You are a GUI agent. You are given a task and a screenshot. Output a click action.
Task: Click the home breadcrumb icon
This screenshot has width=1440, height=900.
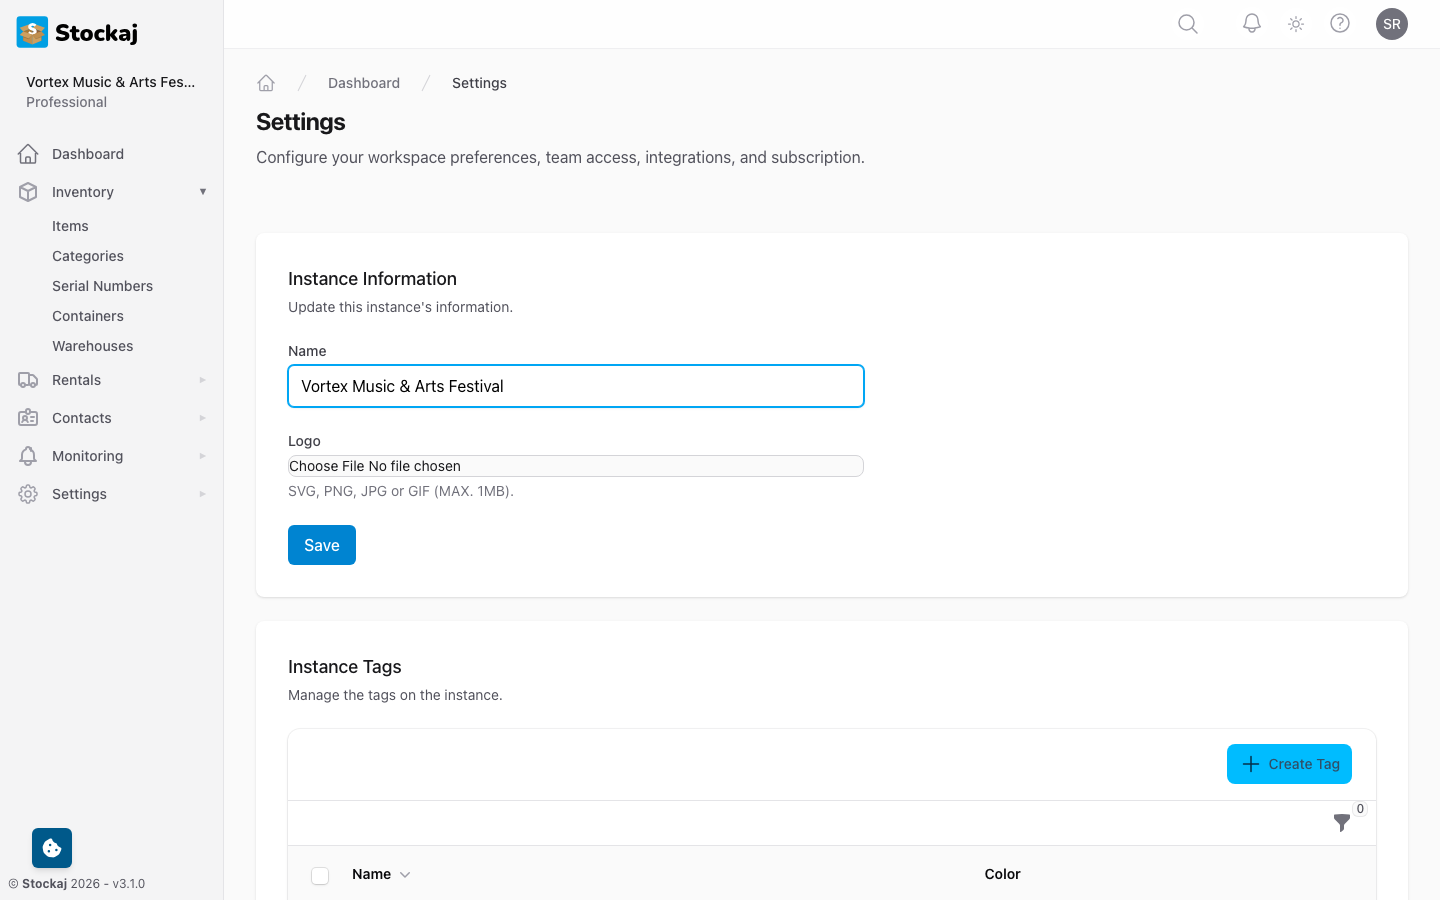pyautogui.click(x=266, y=82)
